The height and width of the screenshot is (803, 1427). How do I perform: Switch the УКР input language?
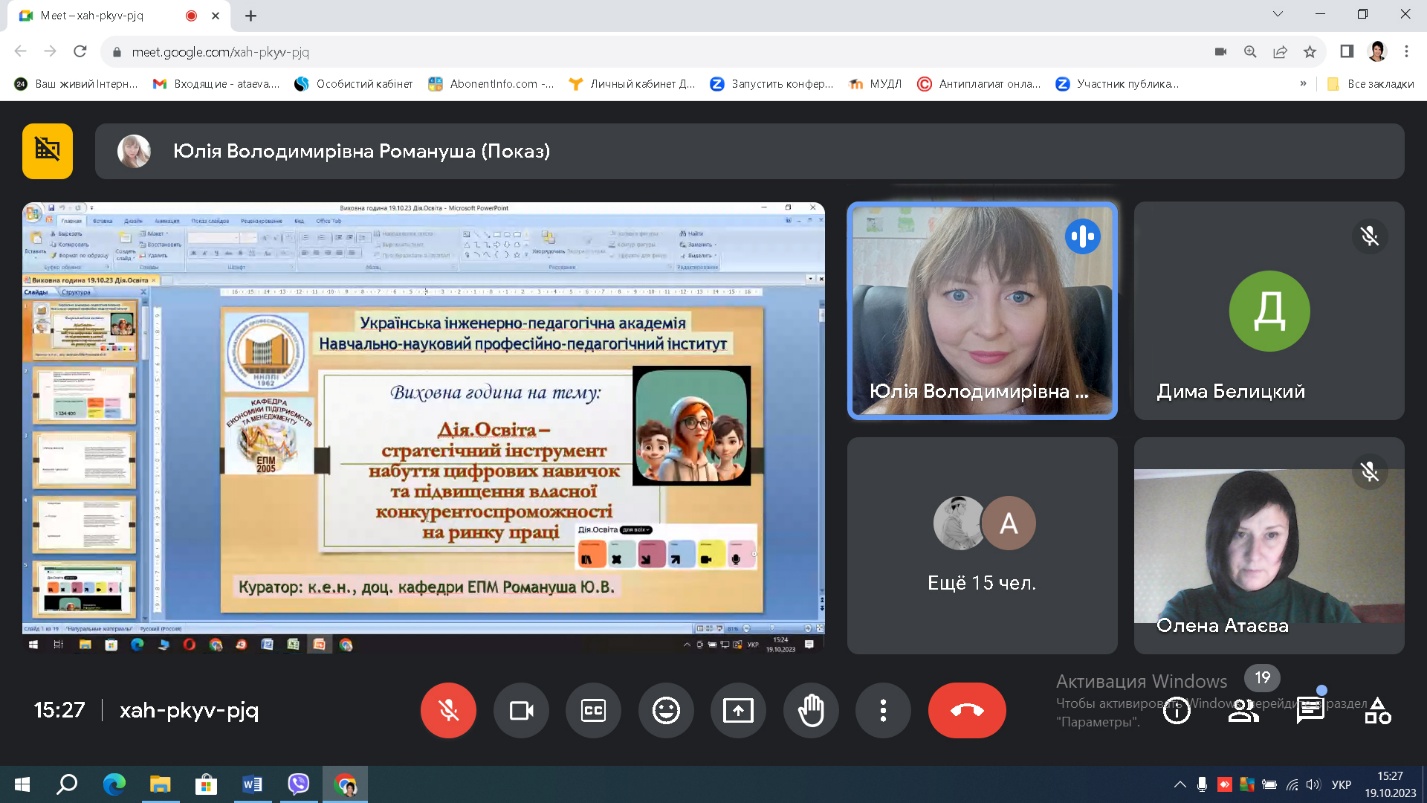point(1342,785)
